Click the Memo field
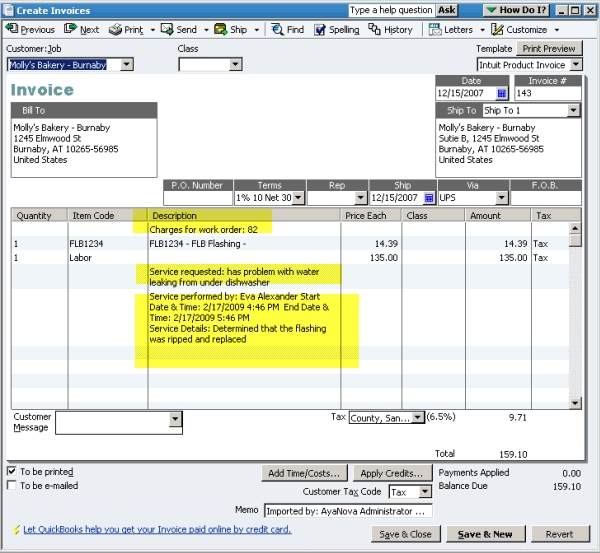 (x=348, y=511)
